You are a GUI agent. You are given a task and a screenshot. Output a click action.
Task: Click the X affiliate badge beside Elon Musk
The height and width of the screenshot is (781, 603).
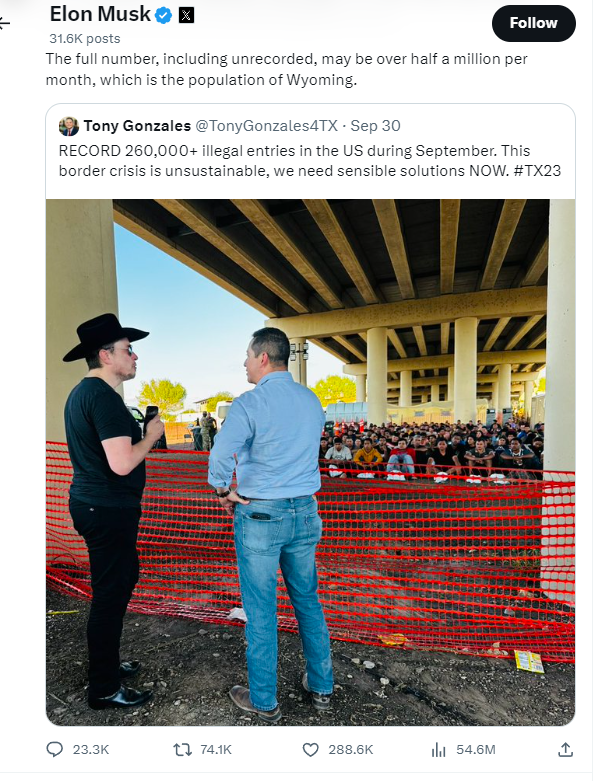point(186,15)
